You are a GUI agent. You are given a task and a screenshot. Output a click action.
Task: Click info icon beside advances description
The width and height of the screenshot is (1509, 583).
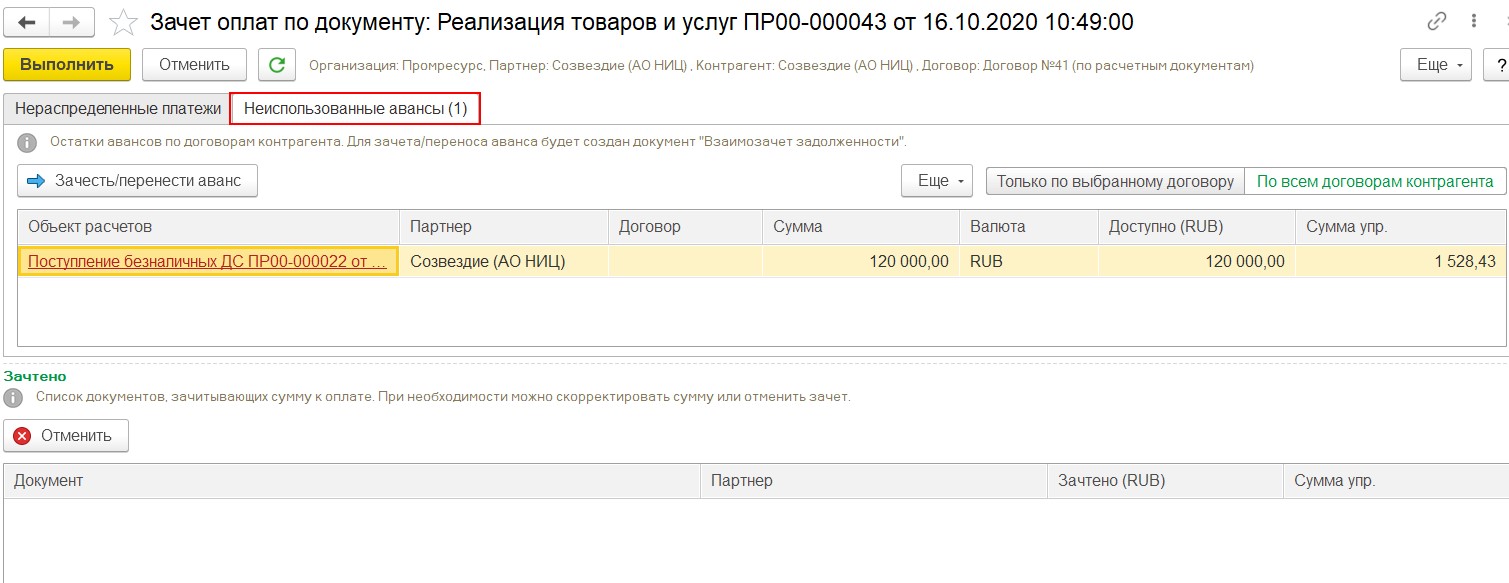(x=27, y=143)
